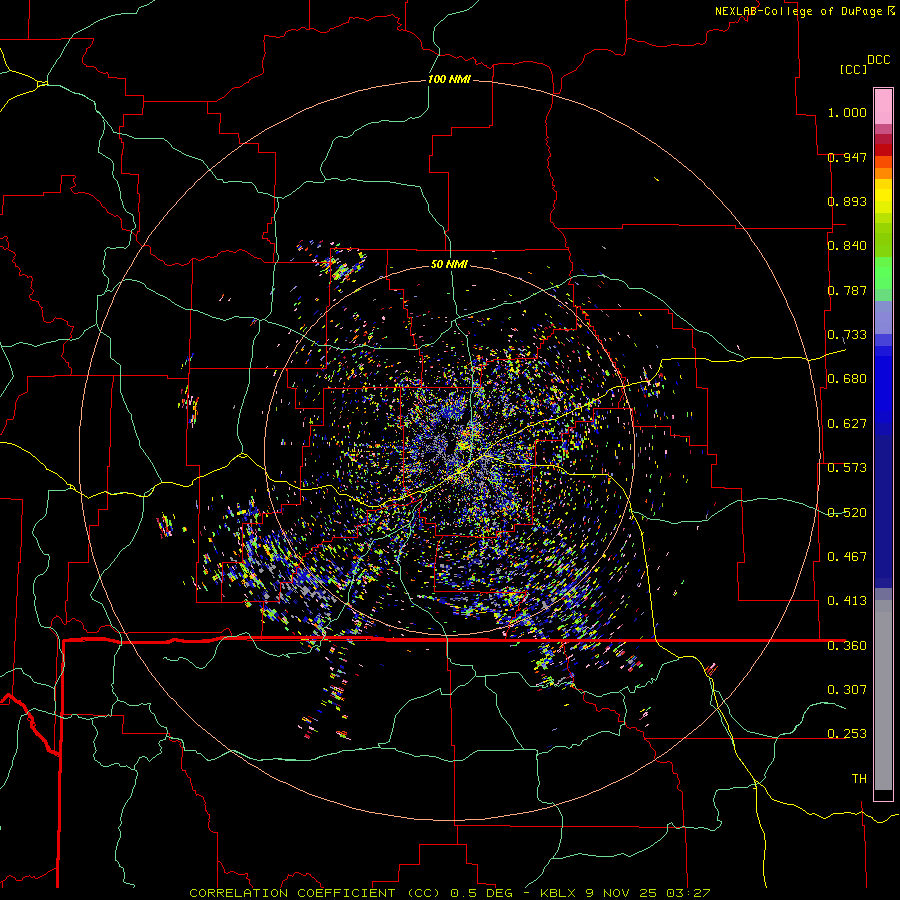
Task: Click the gray segment of the color bar
Action: point(883,695)
